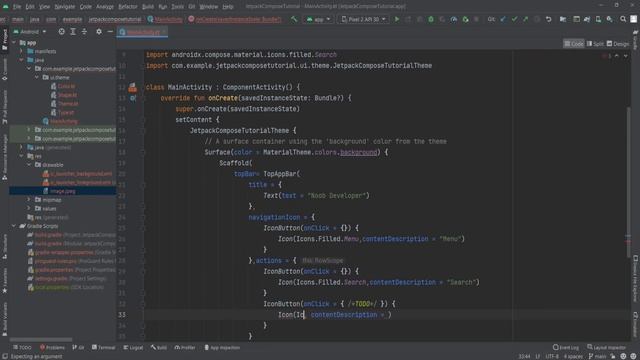Collapse the app module tree node
The width and height of the screenshot is (640, 360).
pyautogui.click(x=14, y=42)
